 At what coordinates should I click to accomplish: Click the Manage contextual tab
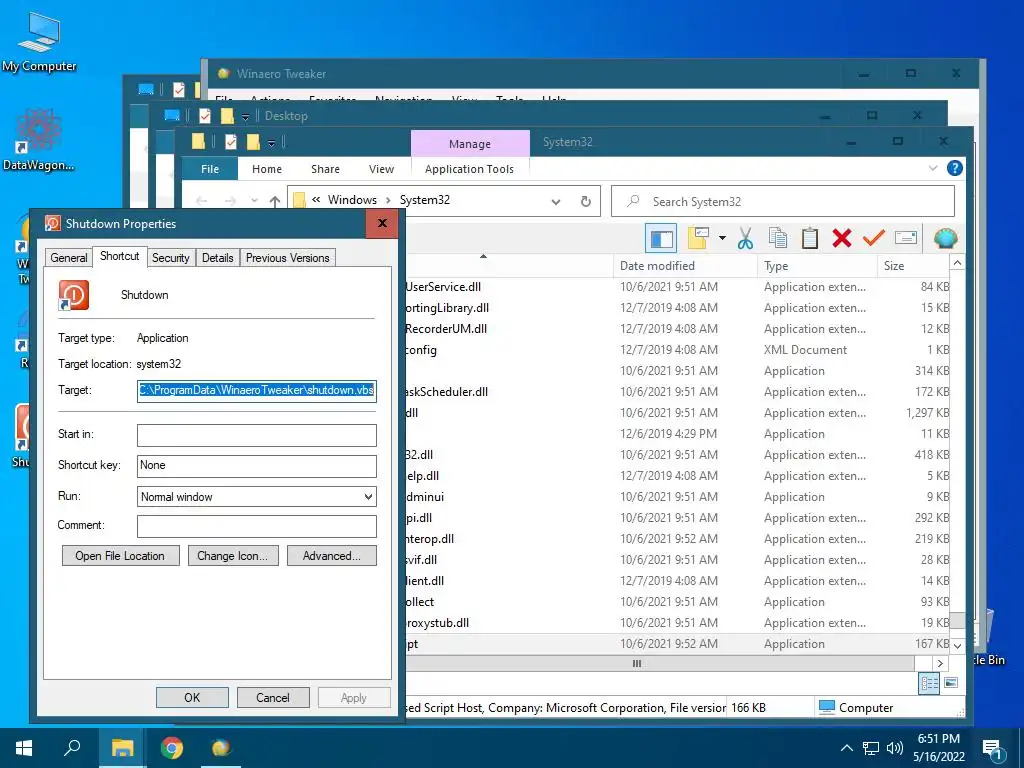point(470,144)
